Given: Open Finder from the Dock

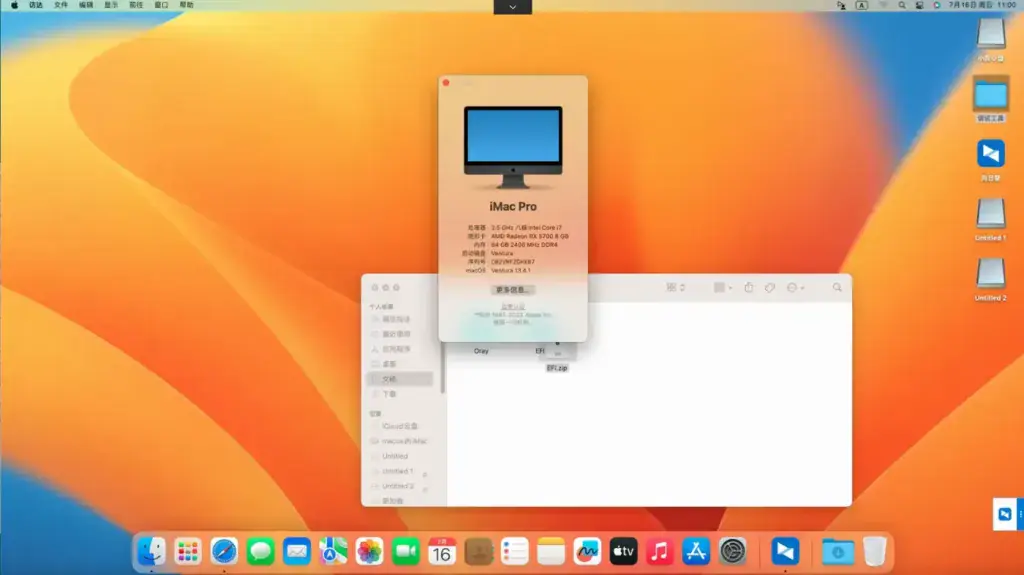Looking at the screenshot, I should click(151, 551).
